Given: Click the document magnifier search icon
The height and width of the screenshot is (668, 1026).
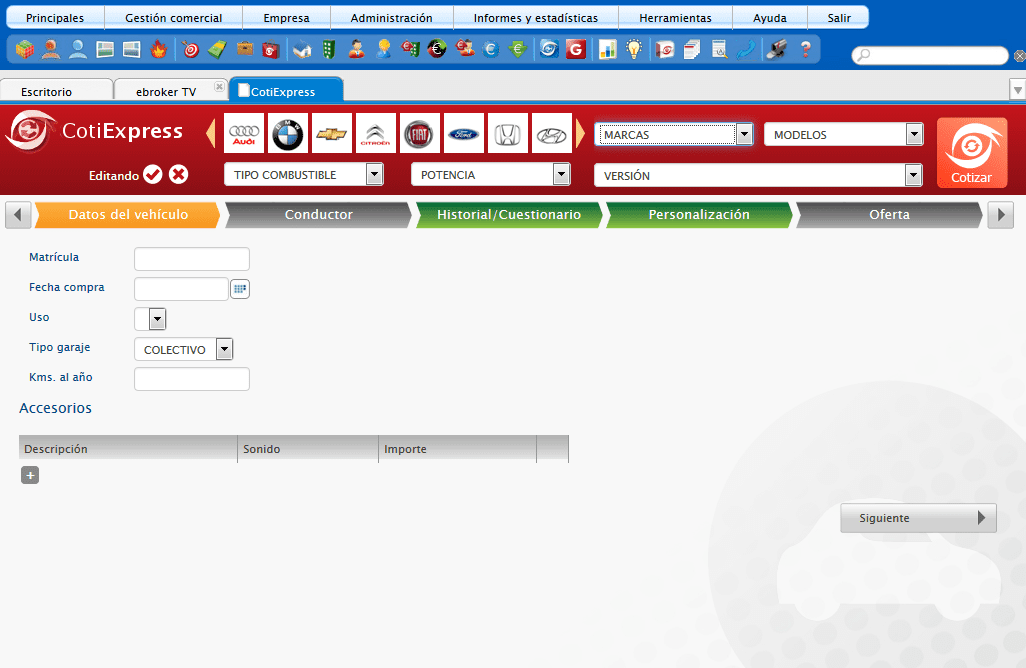Looking at the screenshot, I should click(x=719, y=49).
